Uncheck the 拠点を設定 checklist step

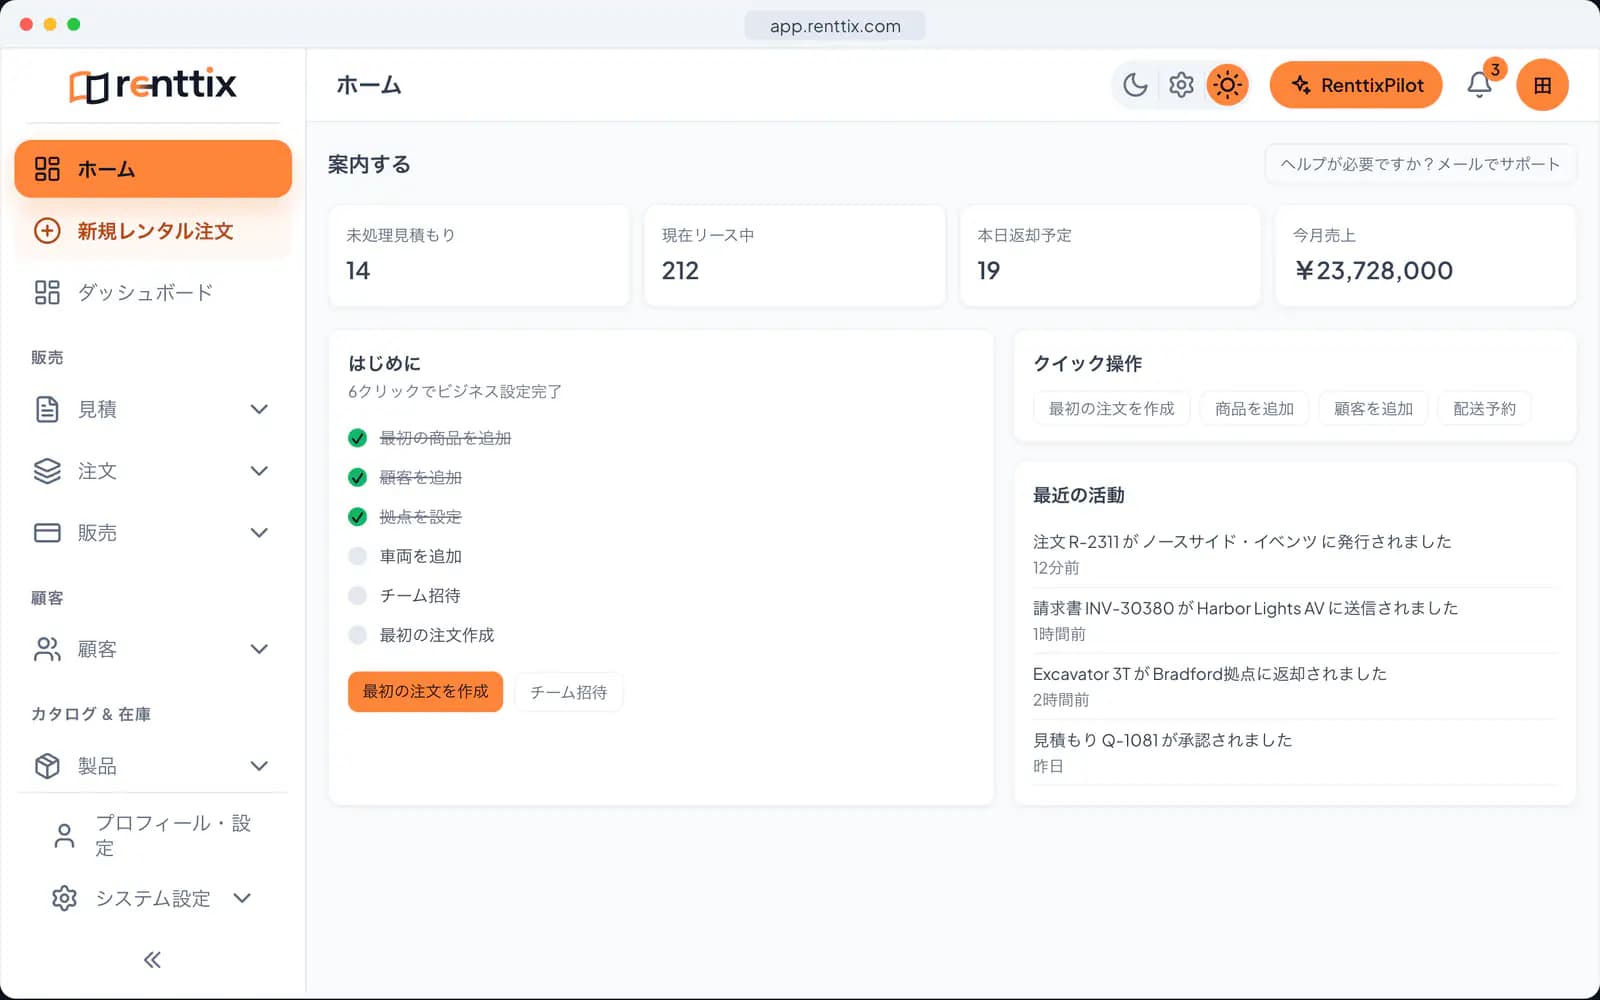357,517
